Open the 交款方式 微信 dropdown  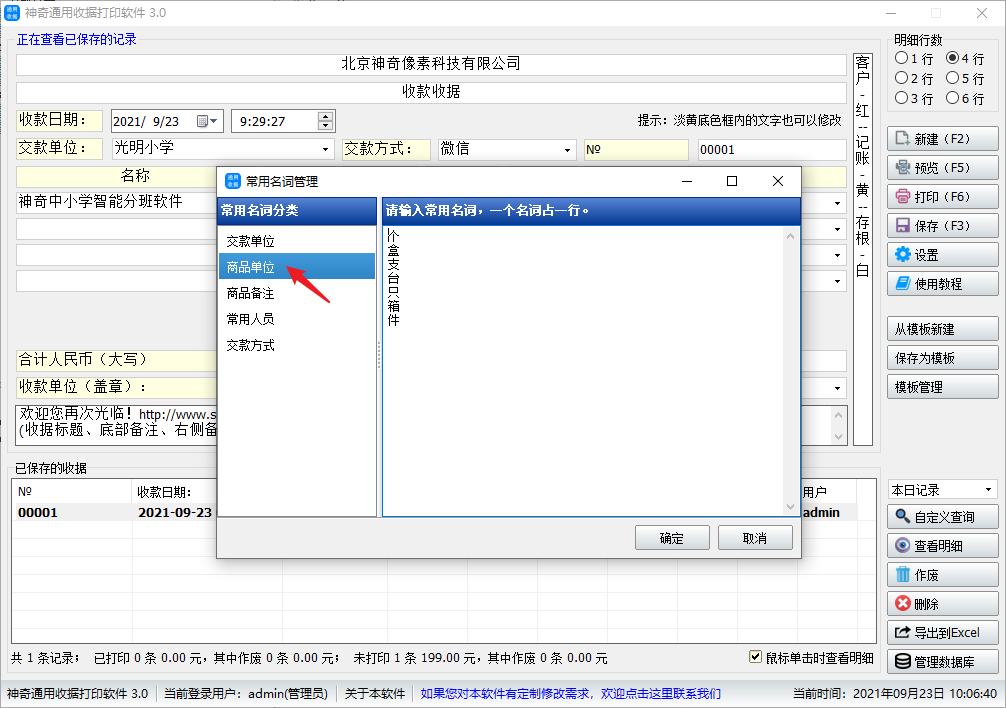567,150
